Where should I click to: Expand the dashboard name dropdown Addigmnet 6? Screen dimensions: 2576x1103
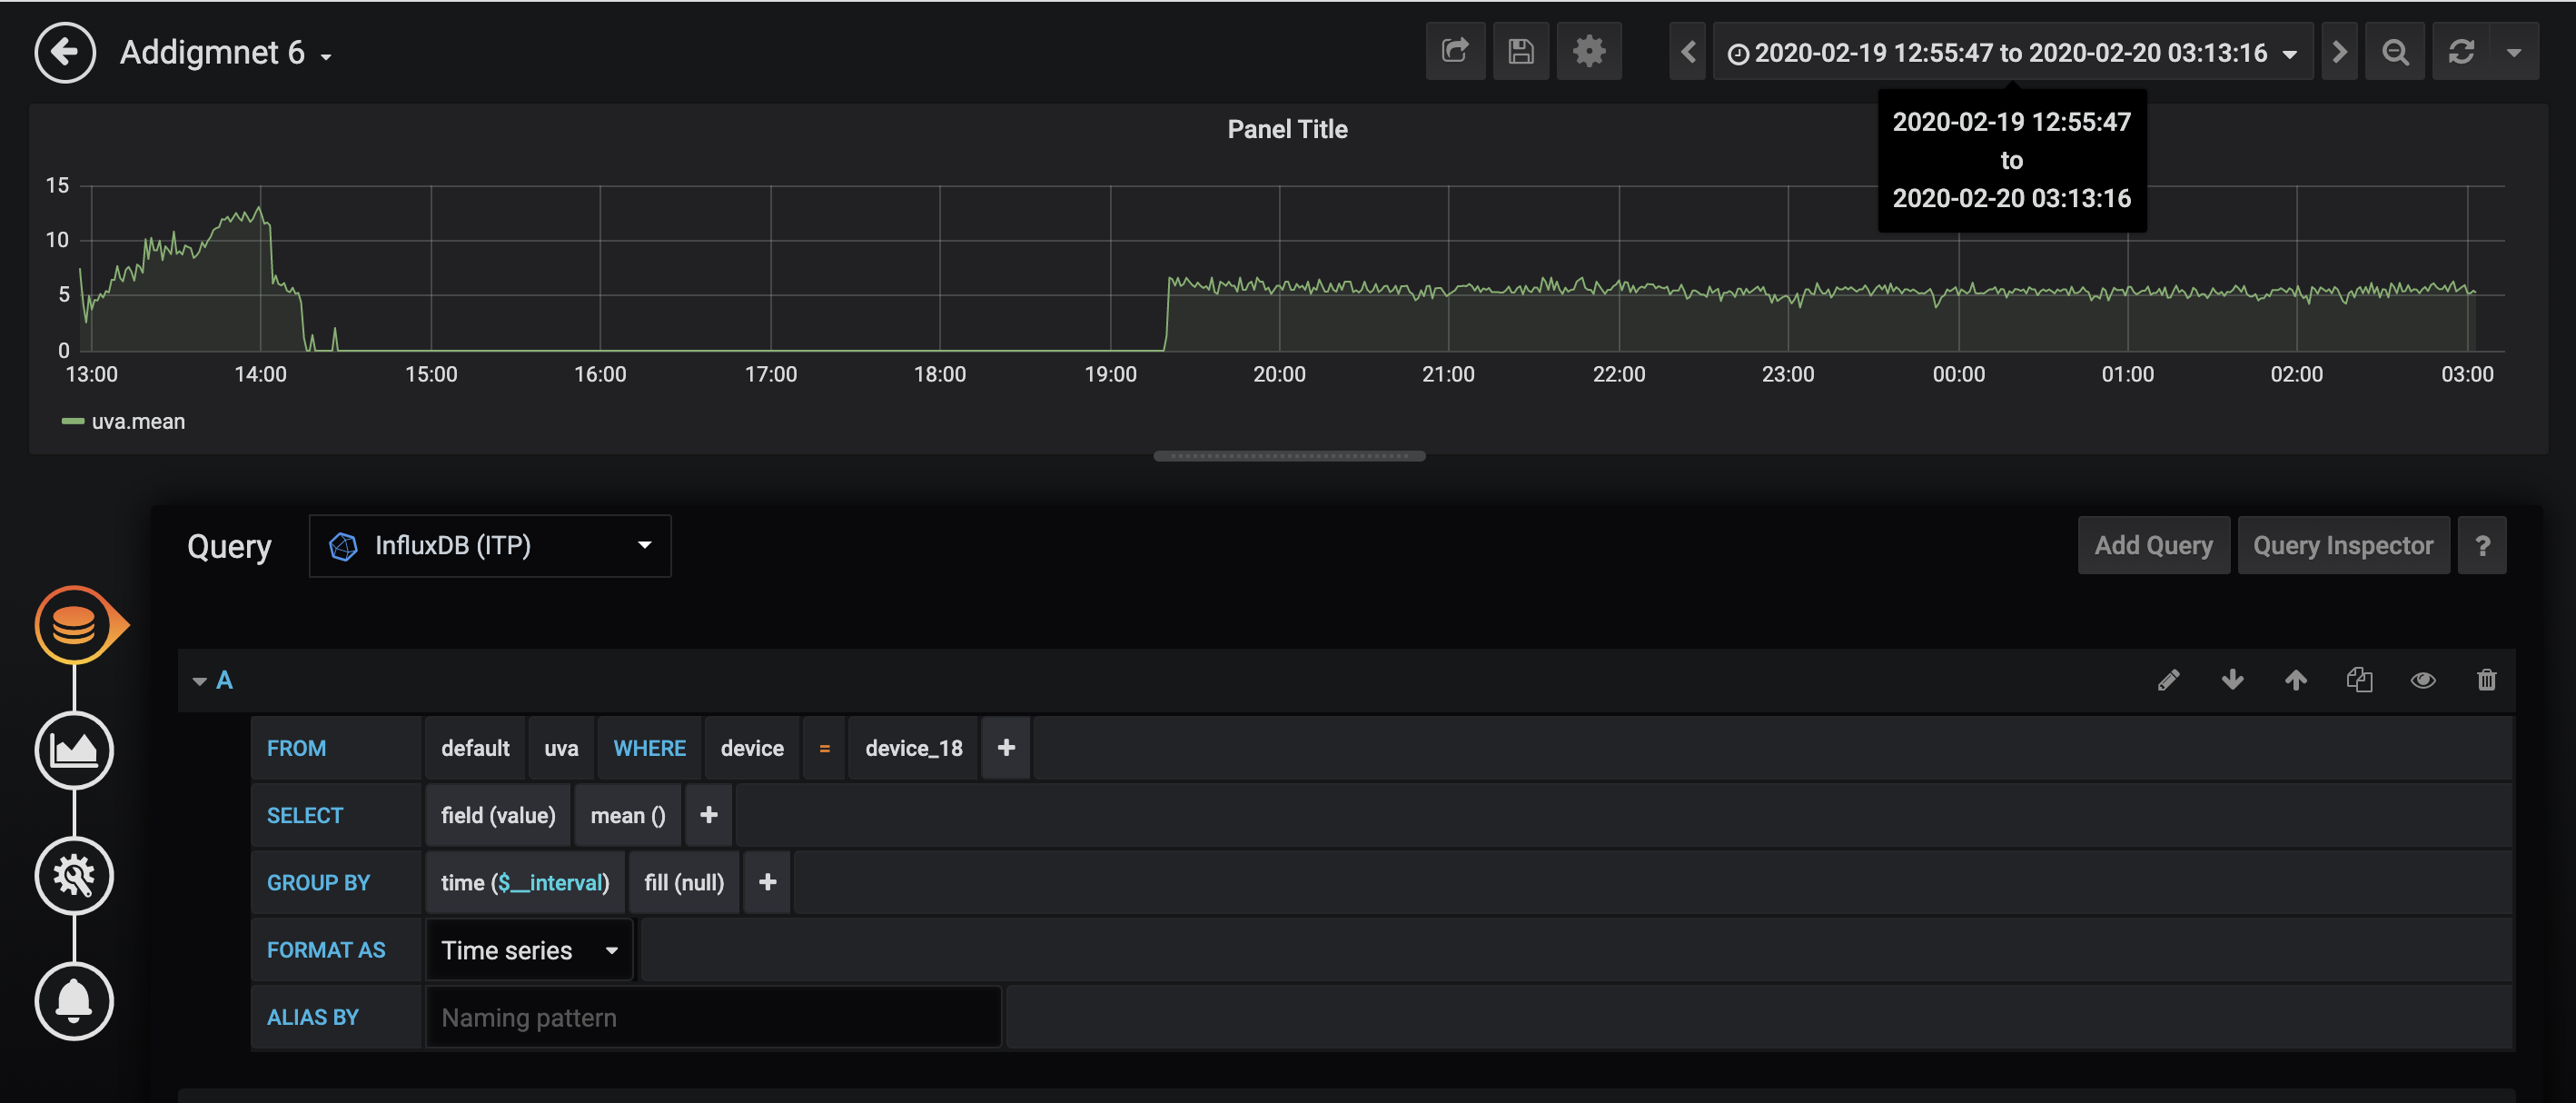327,51
